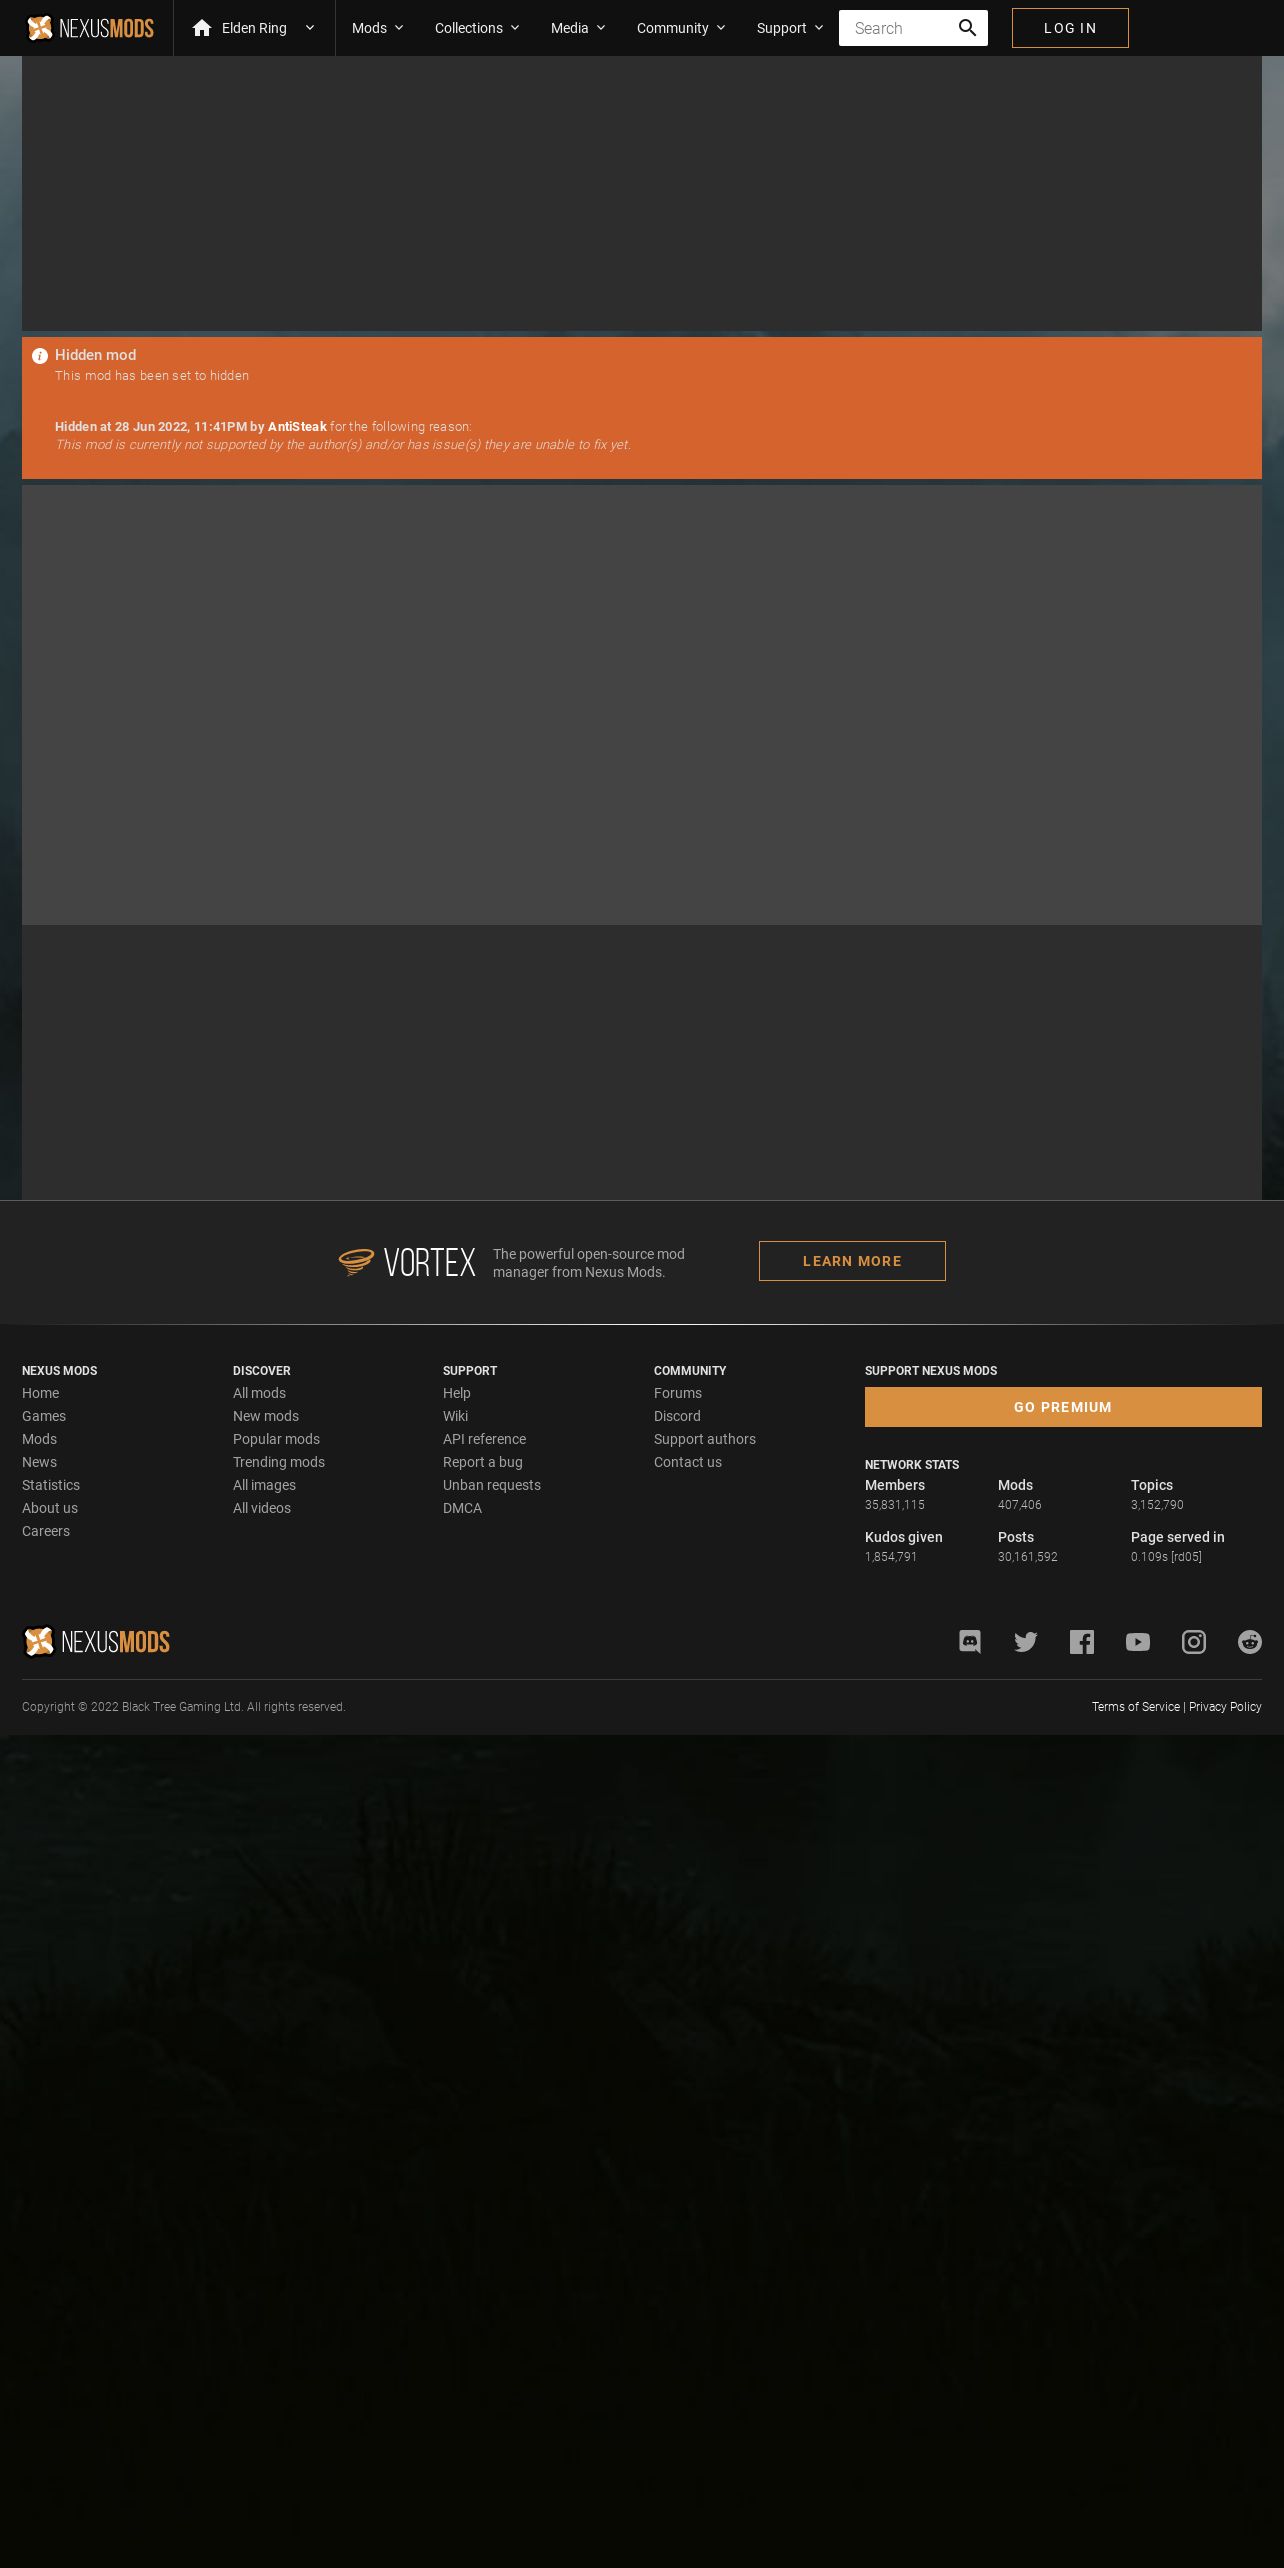Image resolution: width=1284 pixels, height=2568 pixels.
Task: Open the New mods link
Action: tap(266, 1416)
